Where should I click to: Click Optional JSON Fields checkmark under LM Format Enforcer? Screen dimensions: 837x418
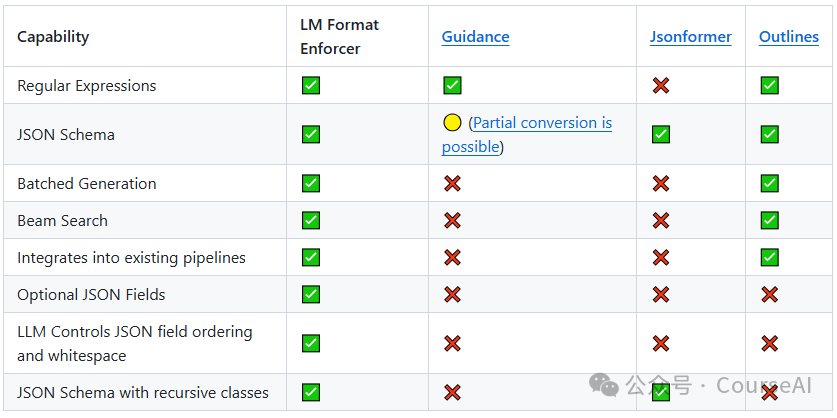(311, 295)
